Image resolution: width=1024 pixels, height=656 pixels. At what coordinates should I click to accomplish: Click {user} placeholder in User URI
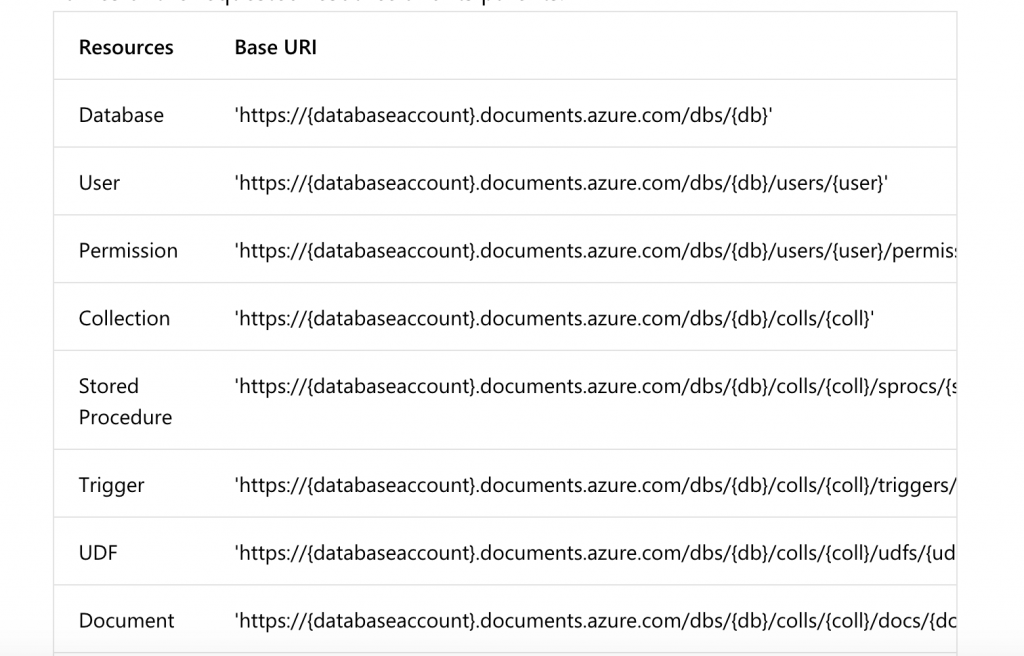click(x=857, y=183)
